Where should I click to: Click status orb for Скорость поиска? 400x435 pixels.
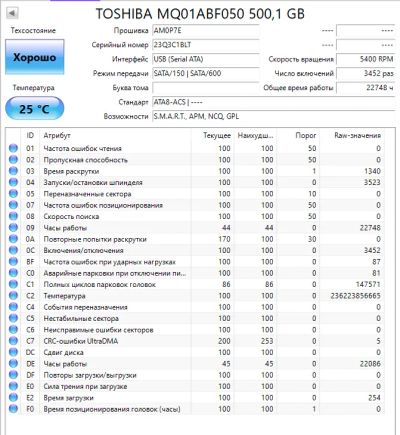coord(13,216)
